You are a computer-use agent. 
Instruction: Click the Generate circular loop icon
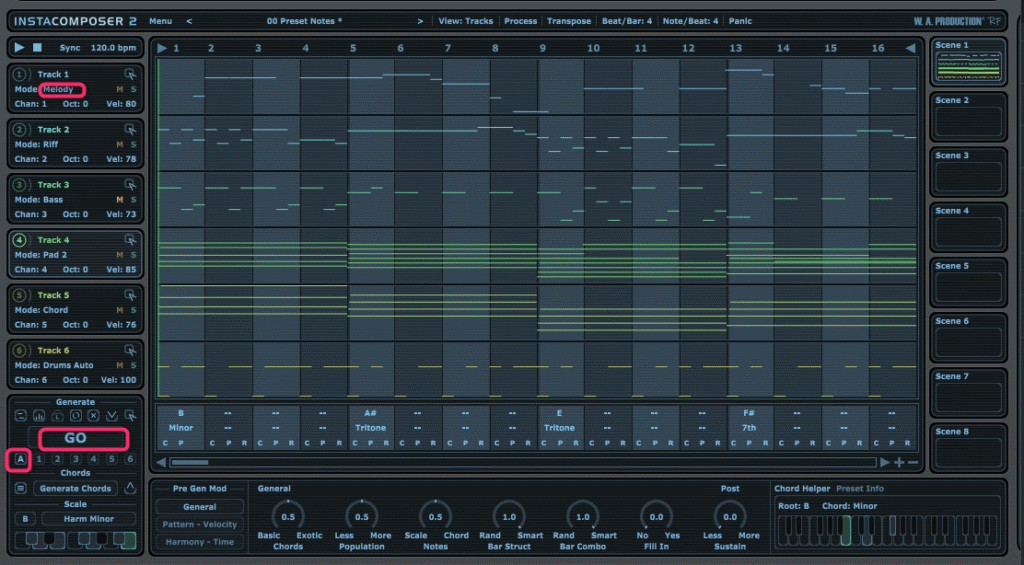[76, 415]
